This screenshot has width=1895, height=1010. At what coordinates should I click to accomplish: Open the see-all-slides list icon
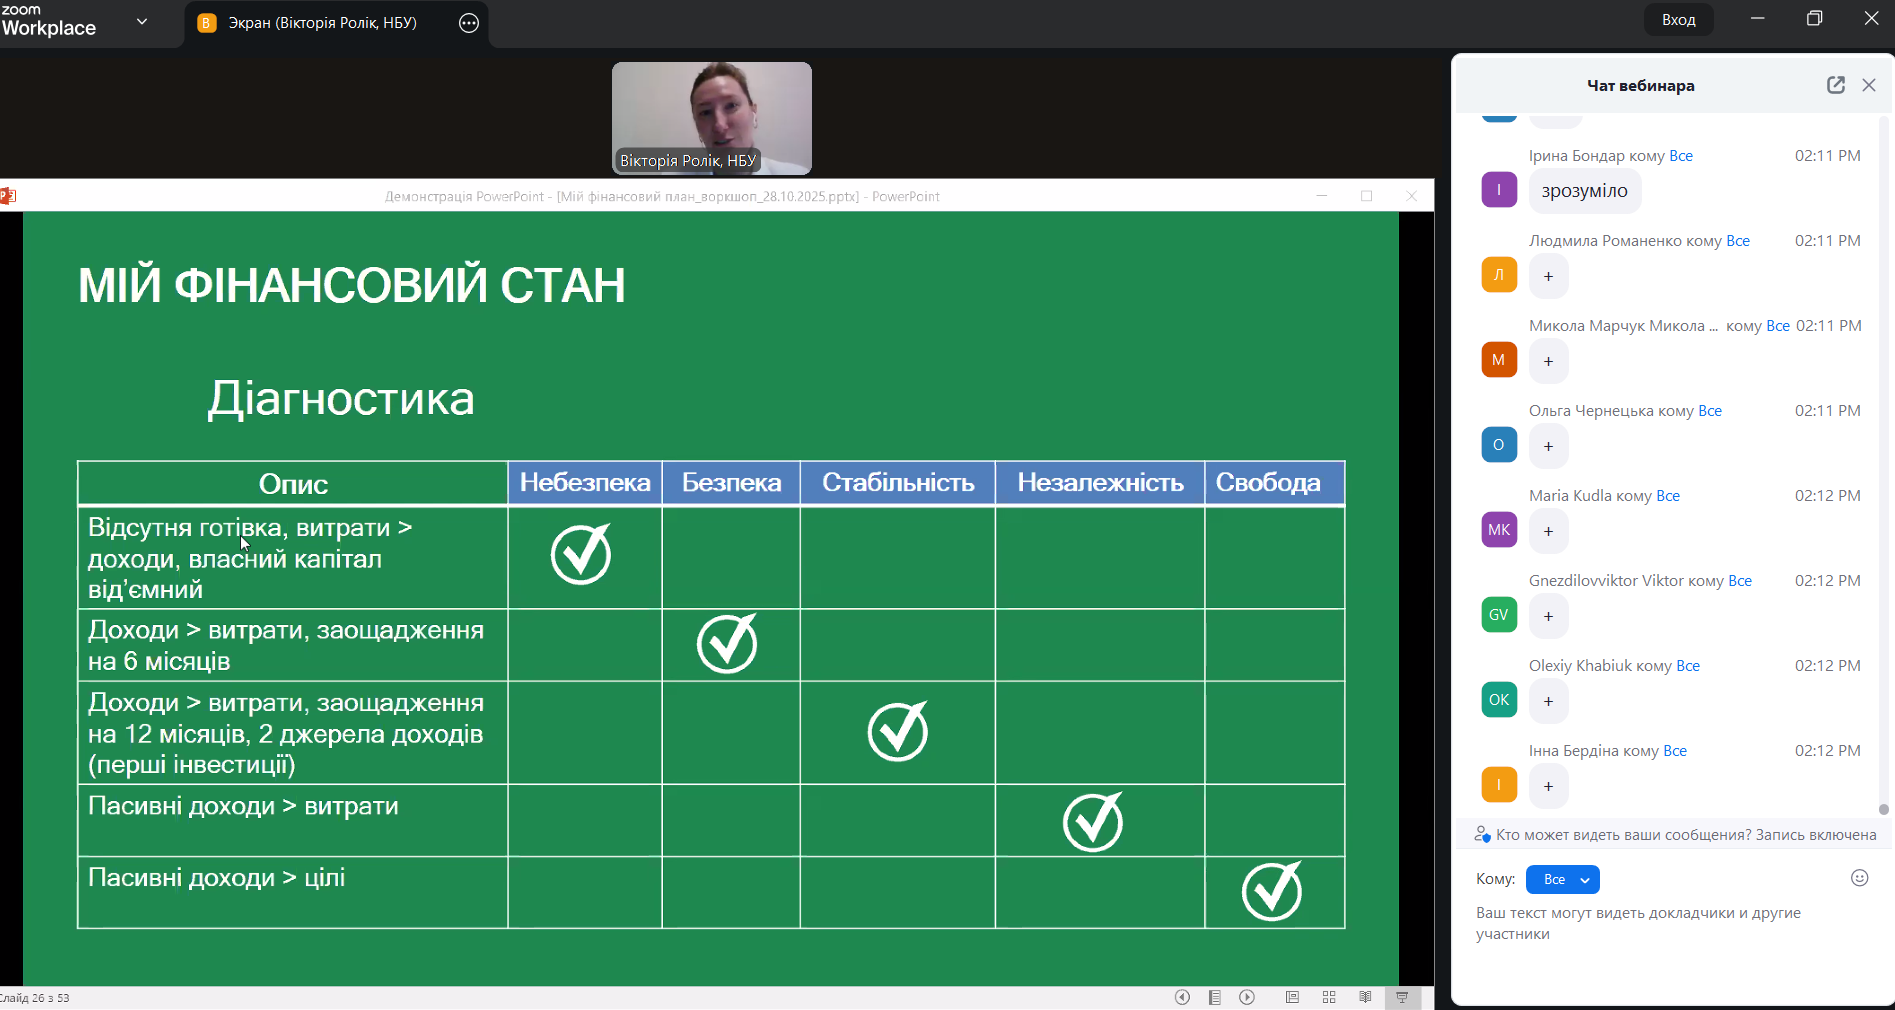coord(1215,997)
